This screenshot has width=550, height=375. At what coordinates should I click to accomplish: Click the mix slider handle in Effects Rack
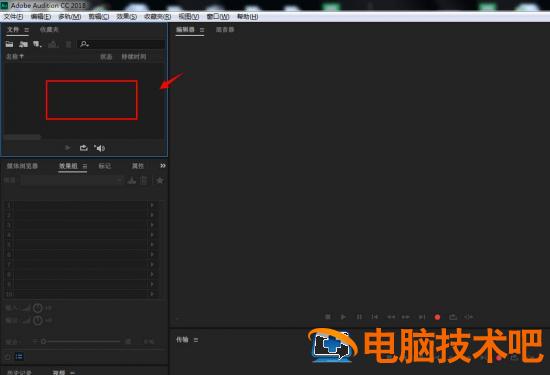point(43,341)
